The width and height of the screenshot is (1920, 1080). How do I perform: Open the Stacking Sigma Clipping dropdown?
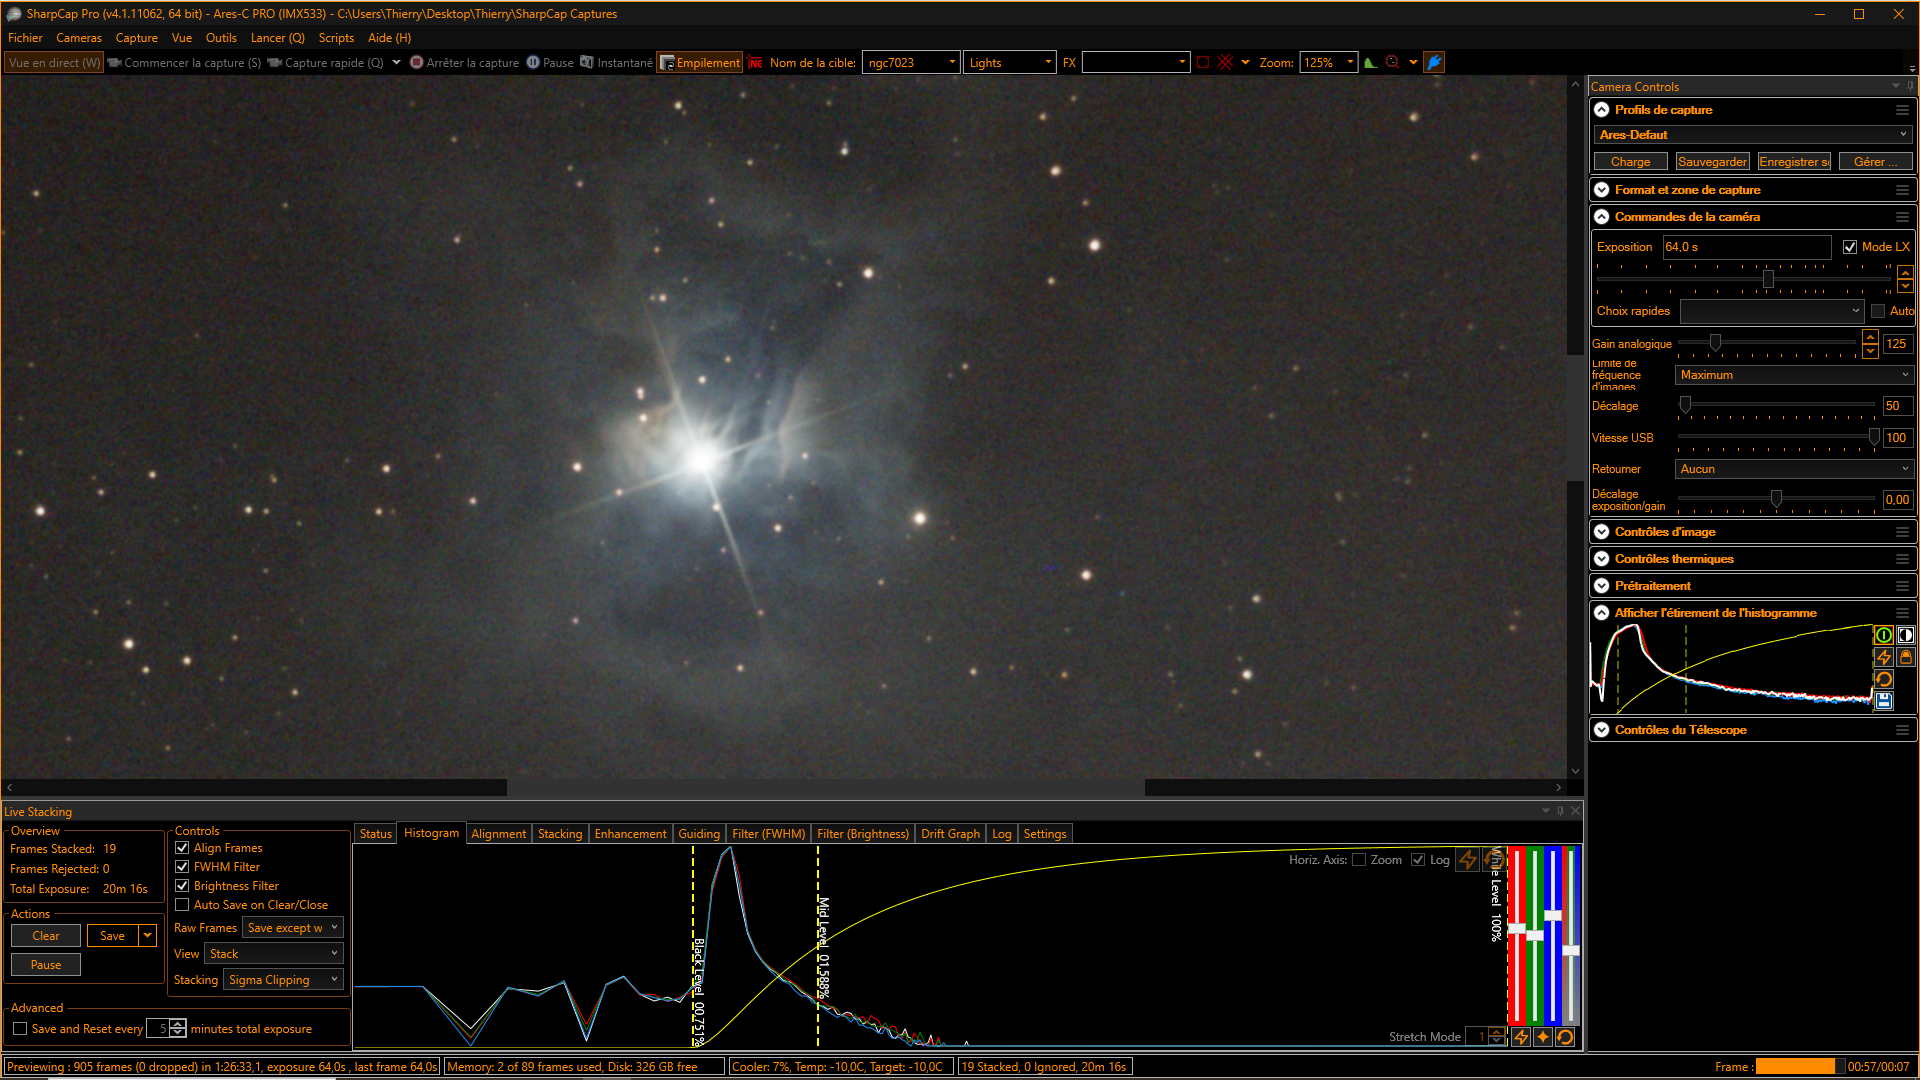click(x=284, y=980)
